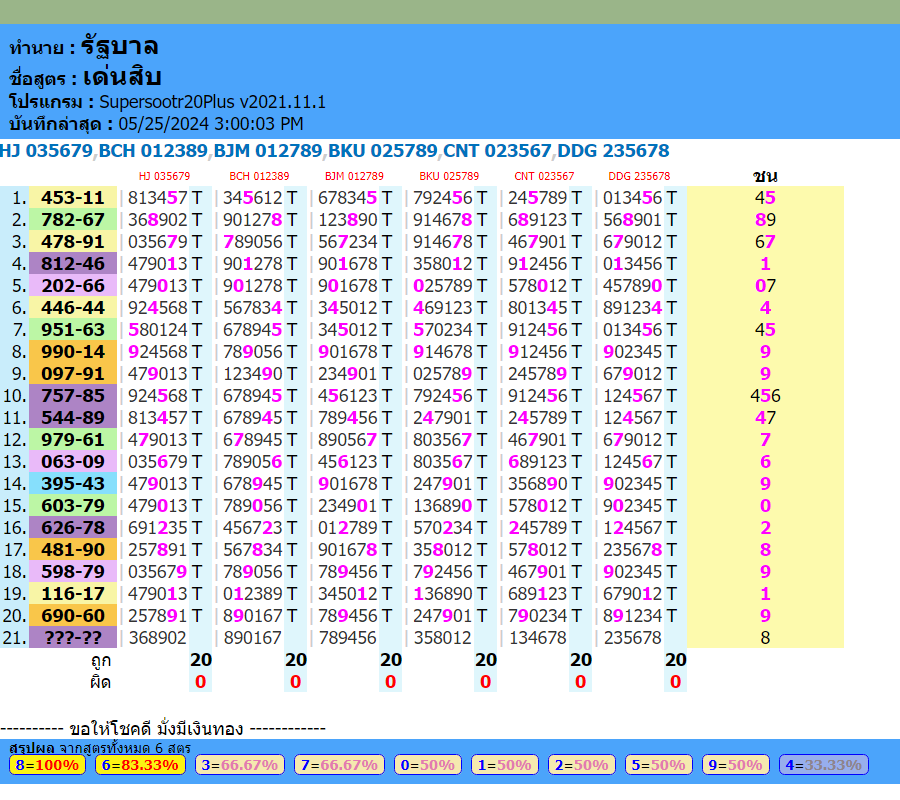900x800 pixels.
Task: Select result cell 626-78 in row 16
Action: tap(73, 527)
